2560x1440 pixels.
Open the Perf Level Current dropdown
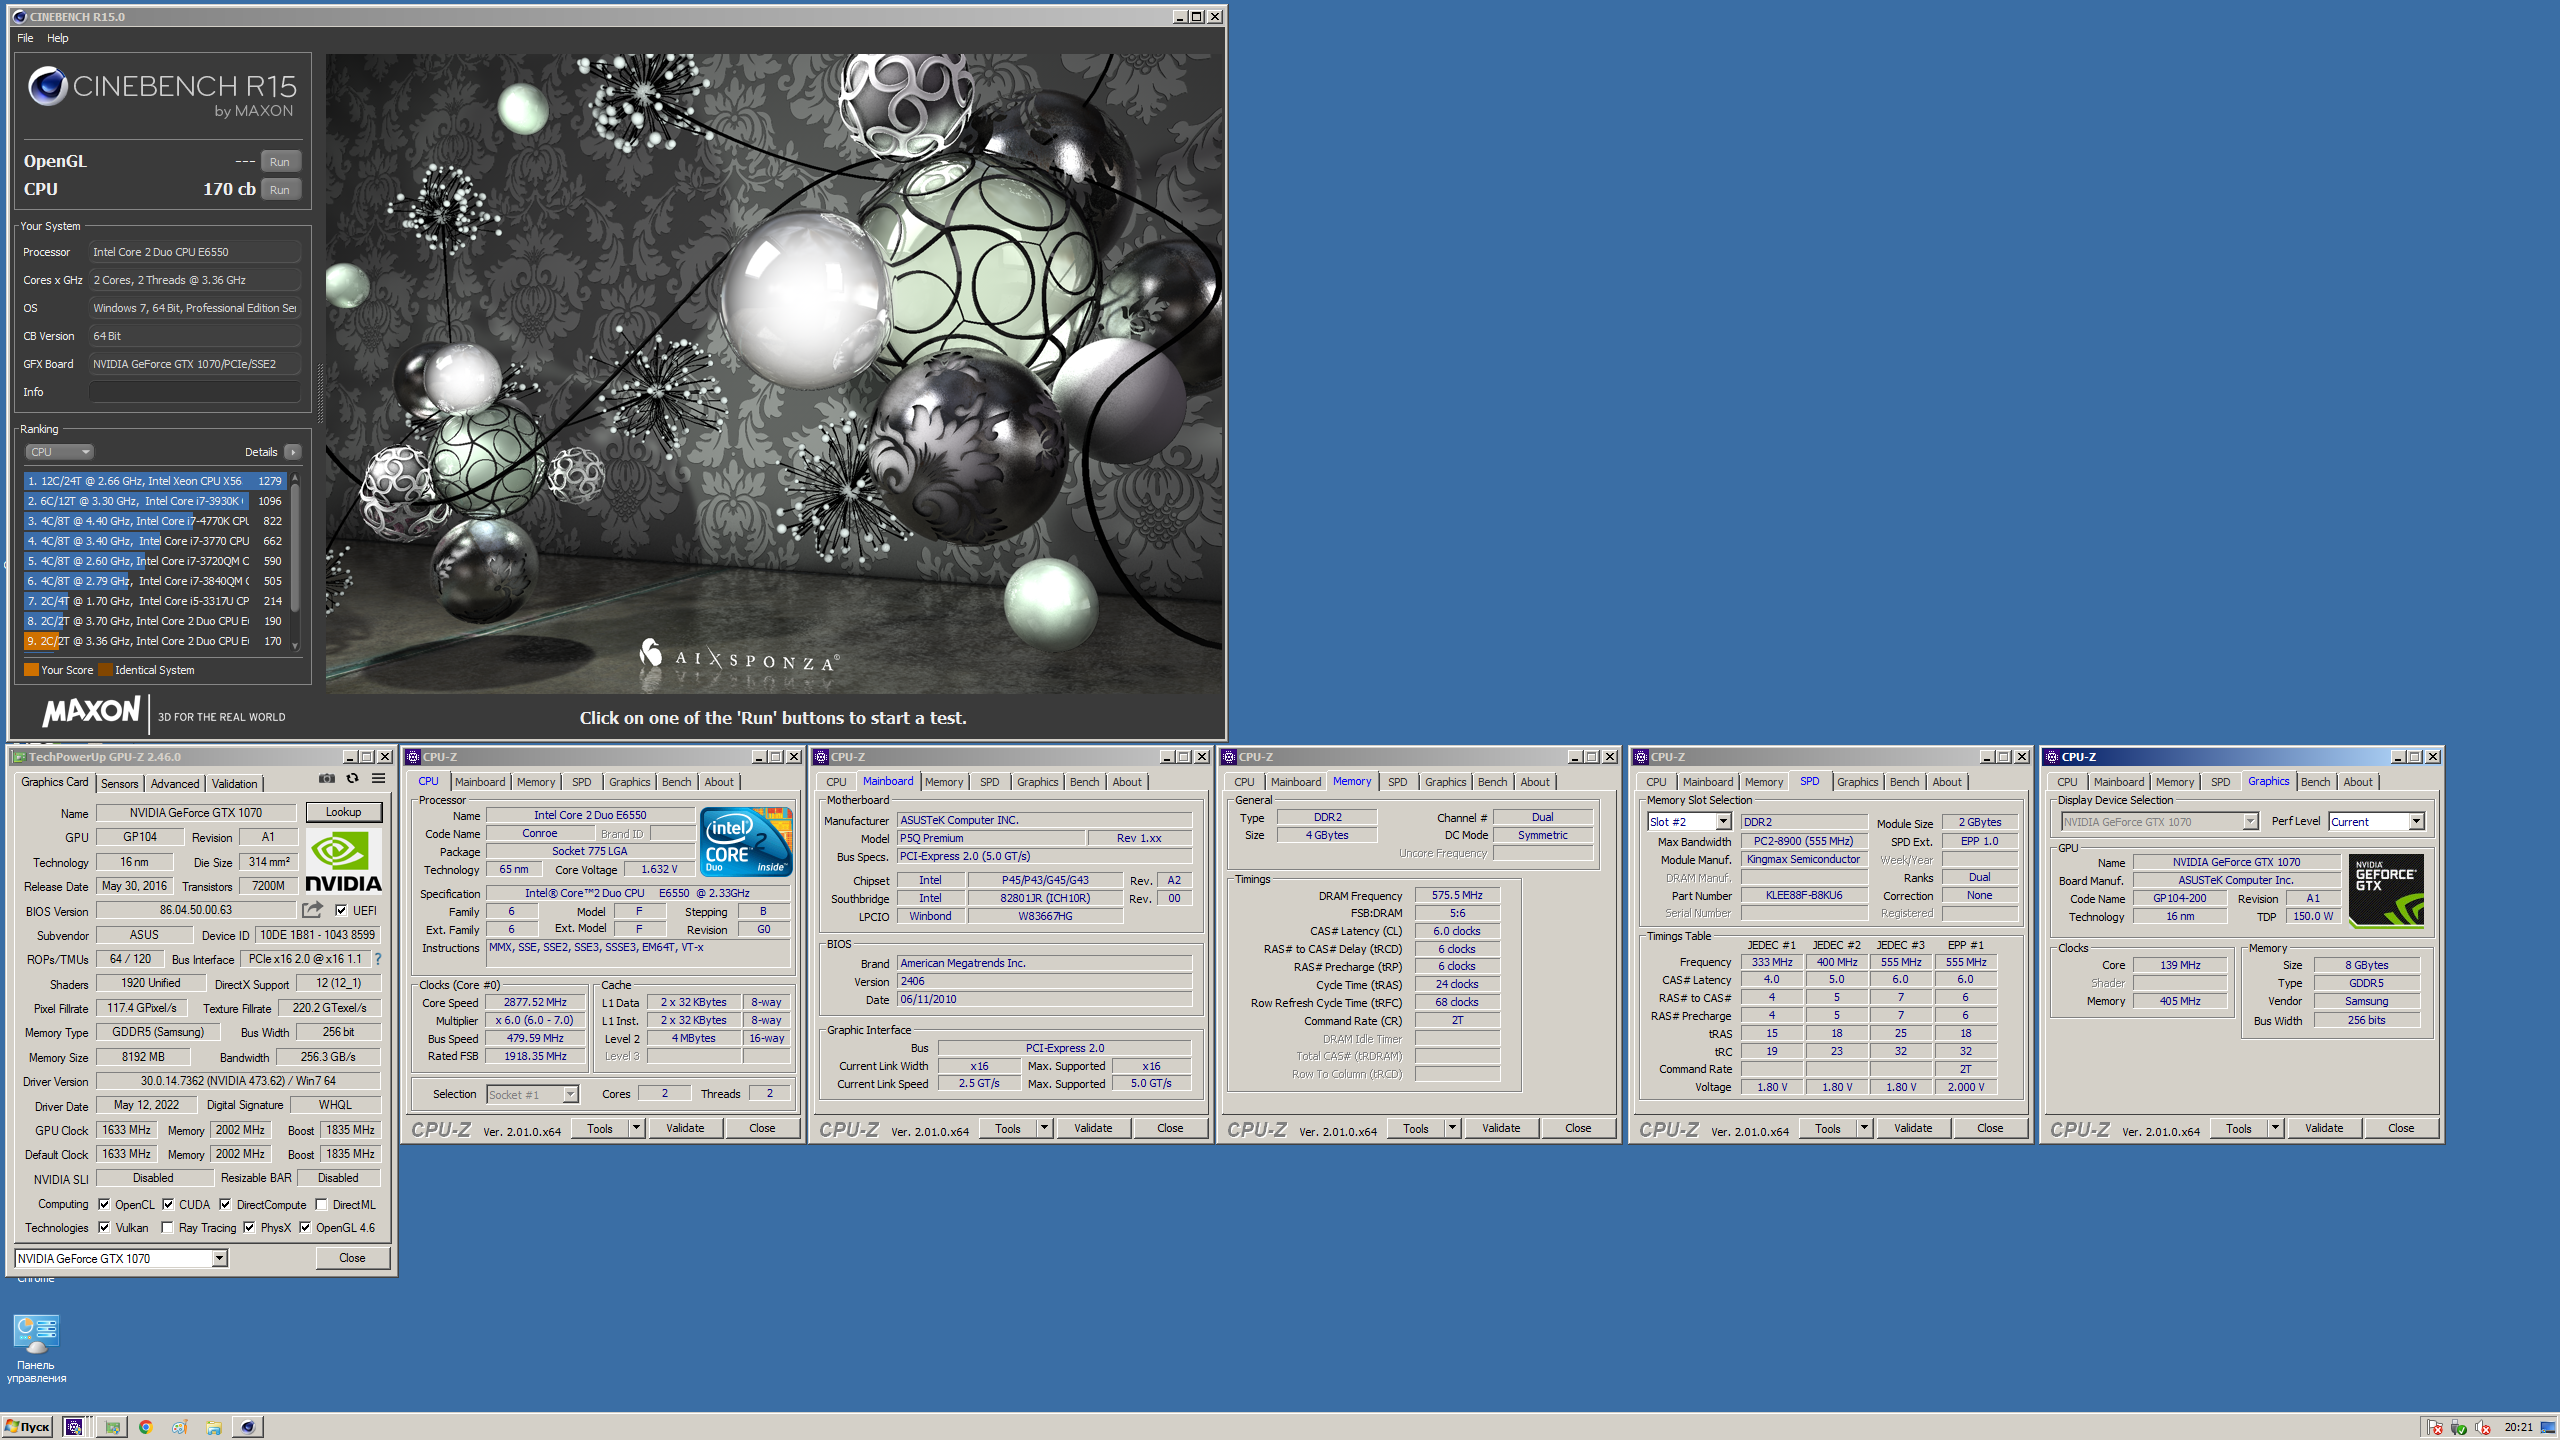pos(2376,821)
